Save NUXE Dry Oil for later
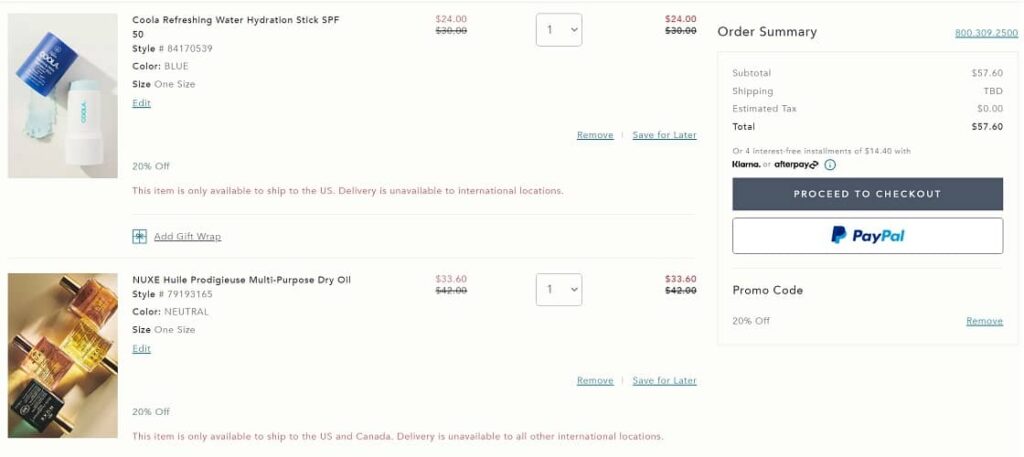This screenshot has height=457, width=1024. (664, 381)
